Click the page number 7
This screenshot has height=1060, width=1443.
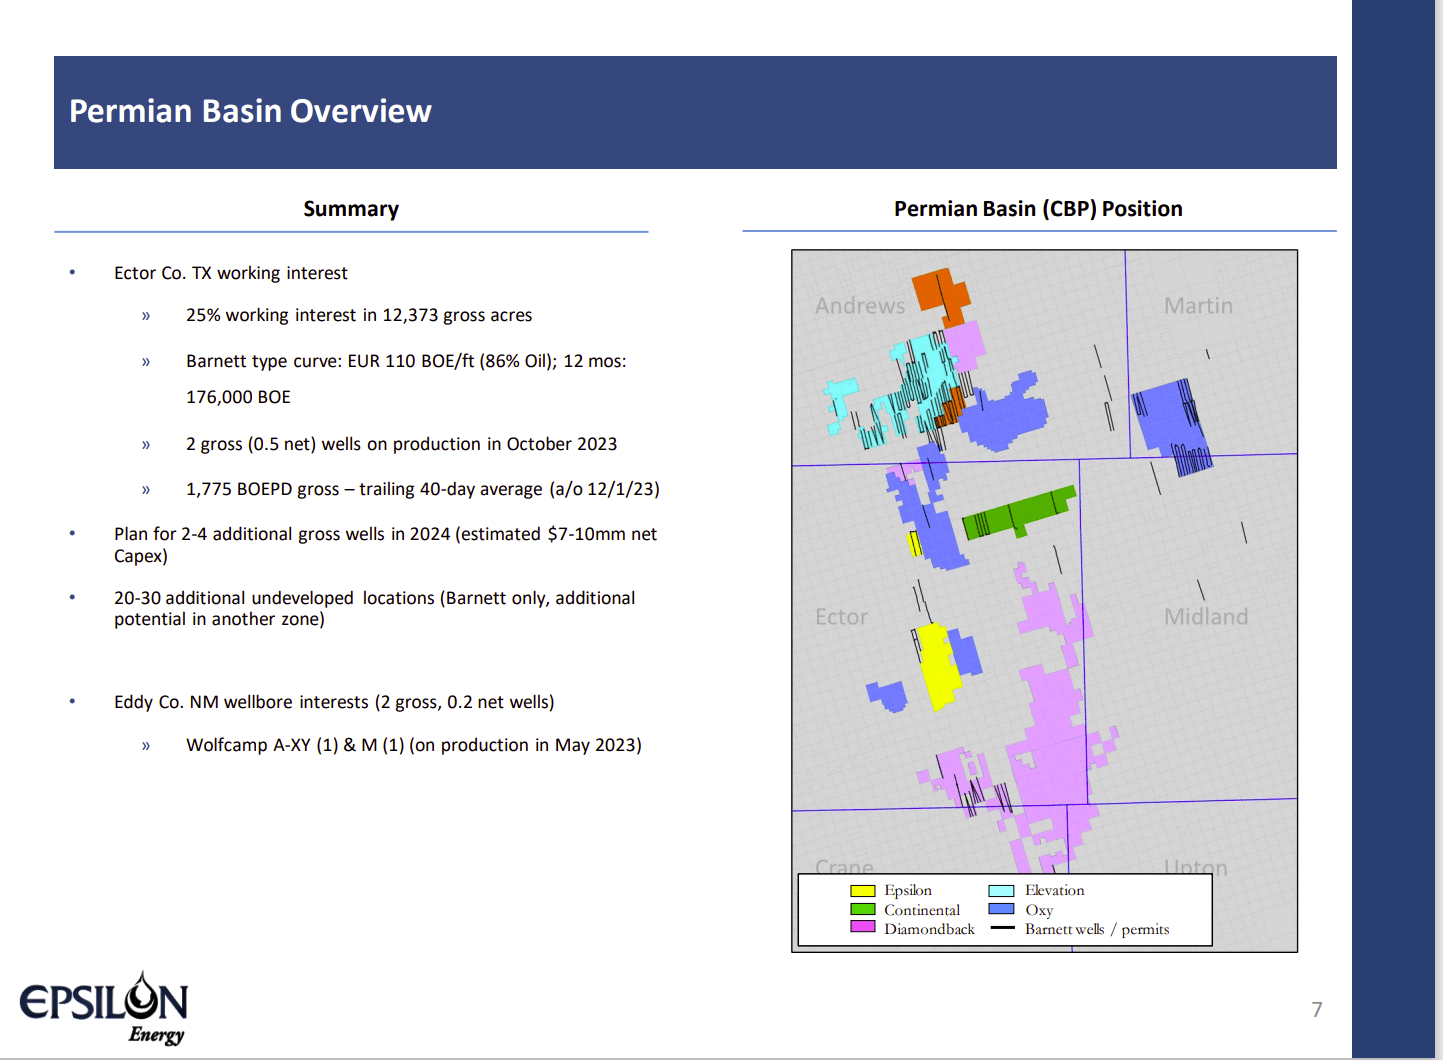point(1317,1010)
